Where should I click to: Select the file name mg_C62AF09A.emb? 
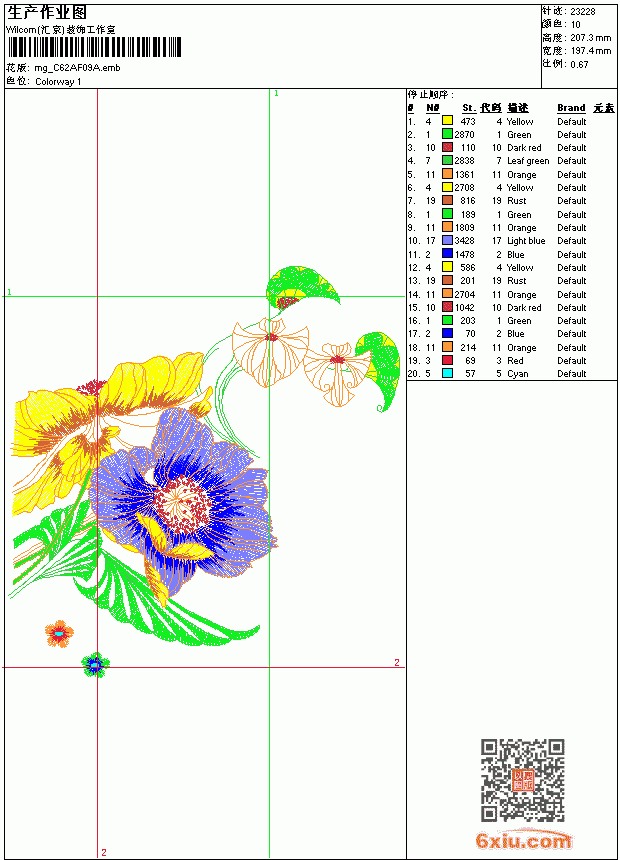click(77, 68)
